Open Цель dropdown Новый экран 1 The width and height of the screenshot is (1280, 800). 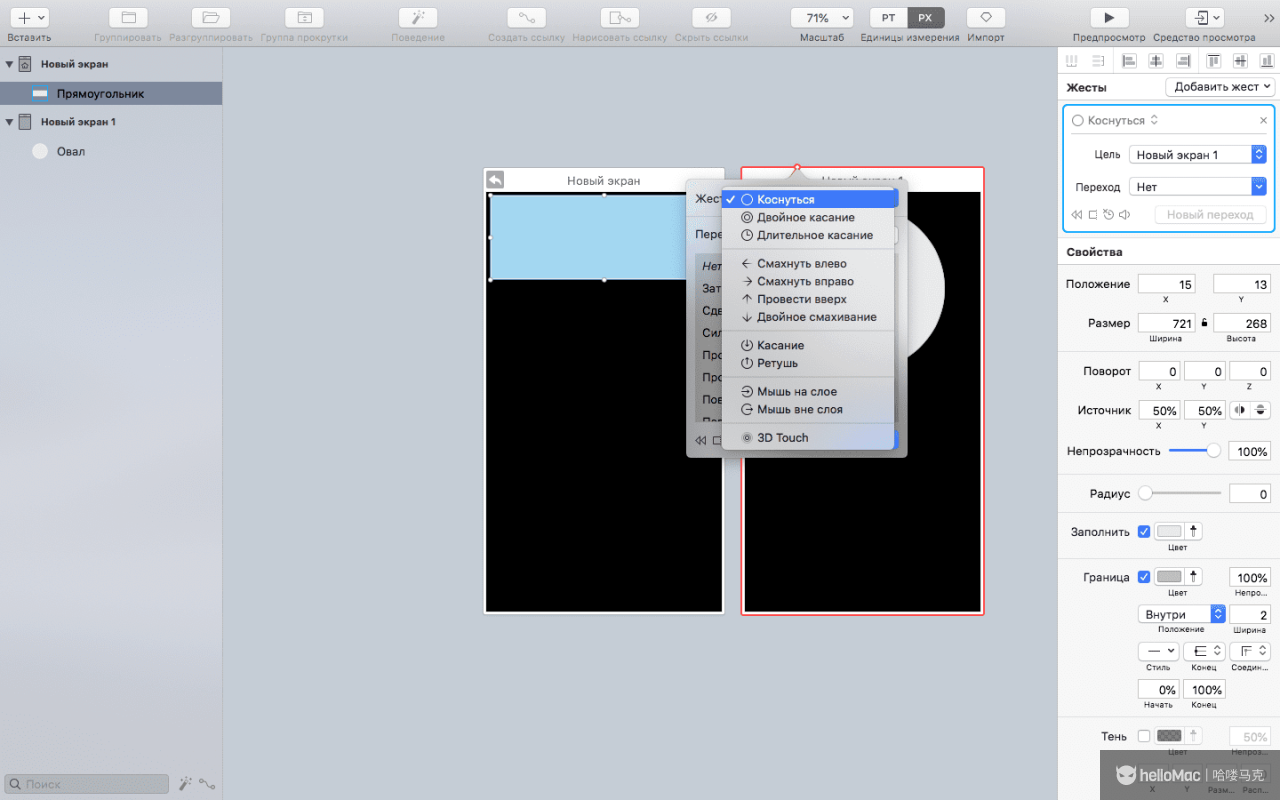[x=1198, y=155]
